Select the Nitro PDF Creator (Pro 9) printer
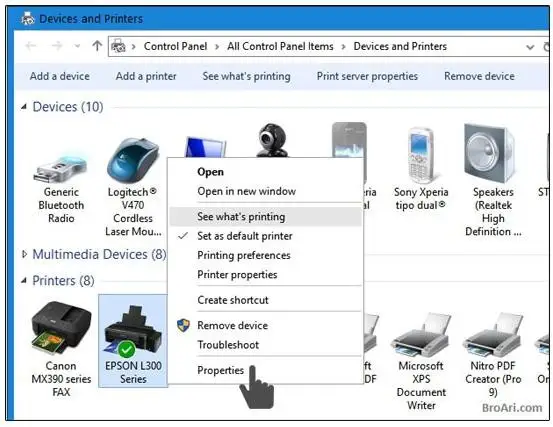This screenshot has width=553, height=427. click(x=493, y=335)
